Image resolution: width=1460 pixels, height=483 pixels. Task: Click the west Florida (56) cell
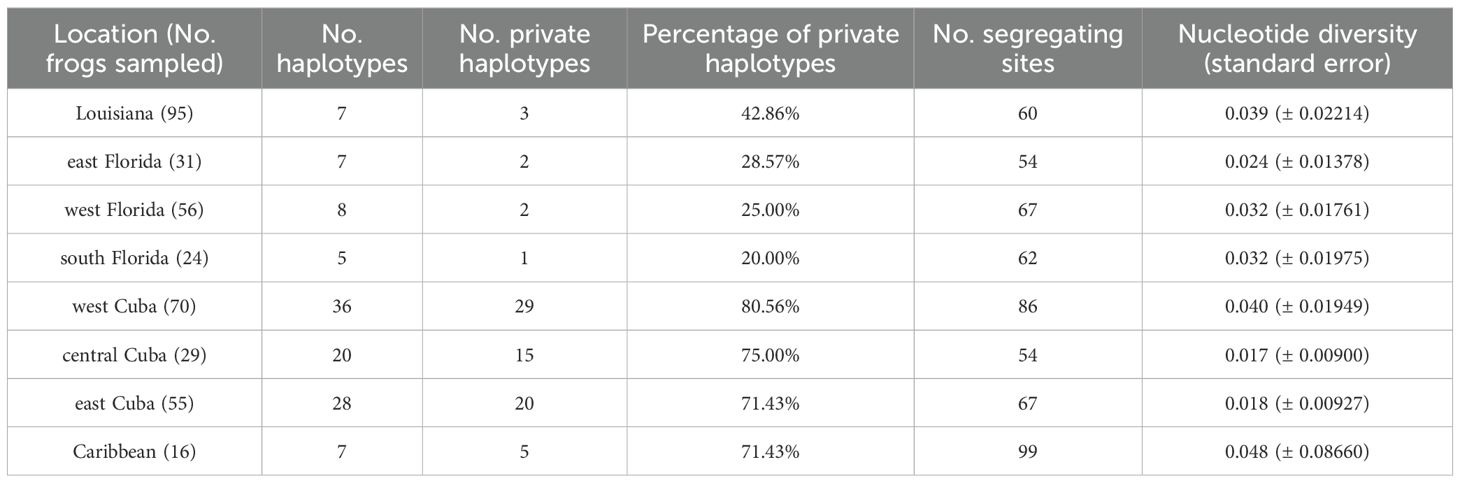(x=134, y=210)
